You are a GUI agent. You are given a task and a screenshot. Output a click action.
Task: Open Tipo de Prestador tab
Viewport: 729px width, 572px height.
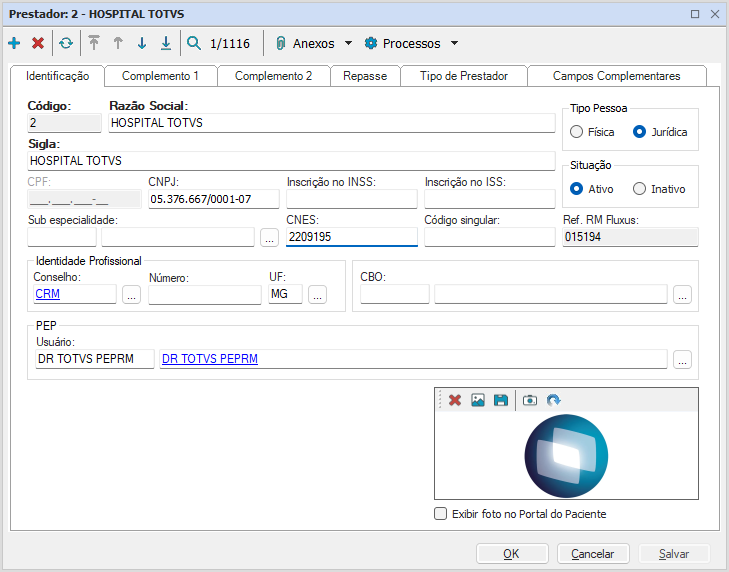coord(464,76)
